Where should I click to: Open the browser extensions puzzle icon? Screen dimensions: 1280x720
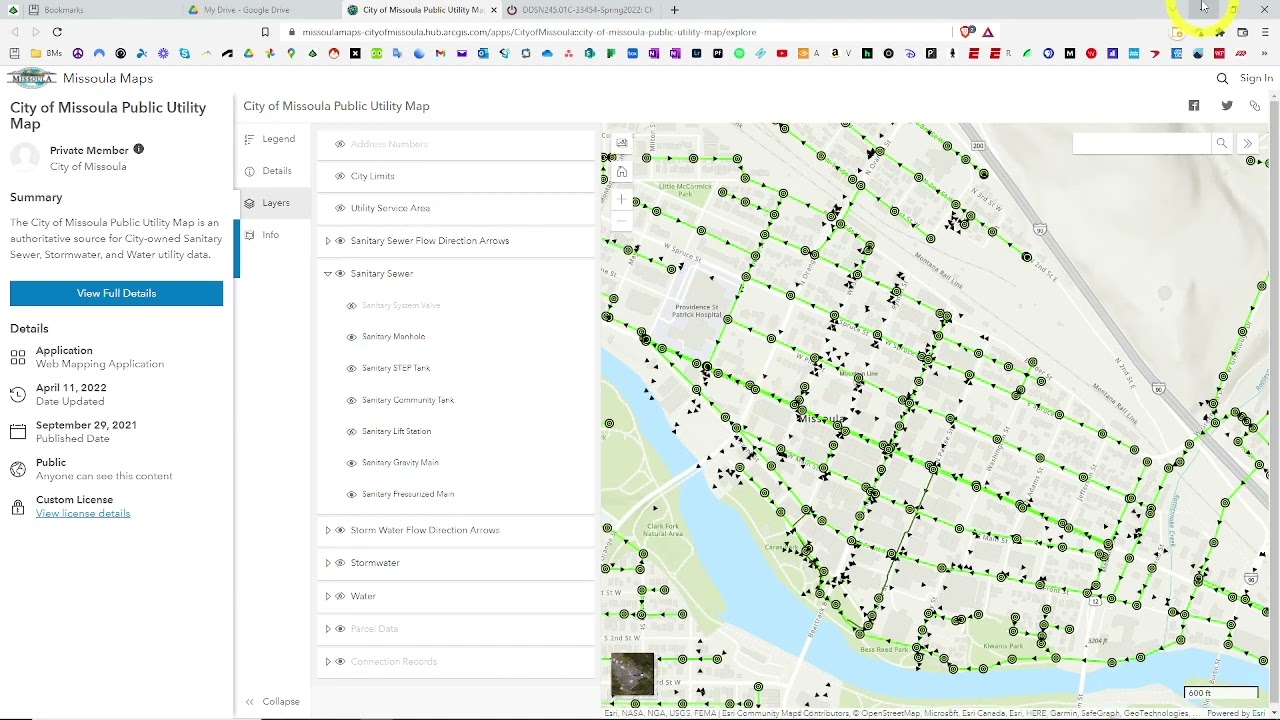[x=1220, y=32]
